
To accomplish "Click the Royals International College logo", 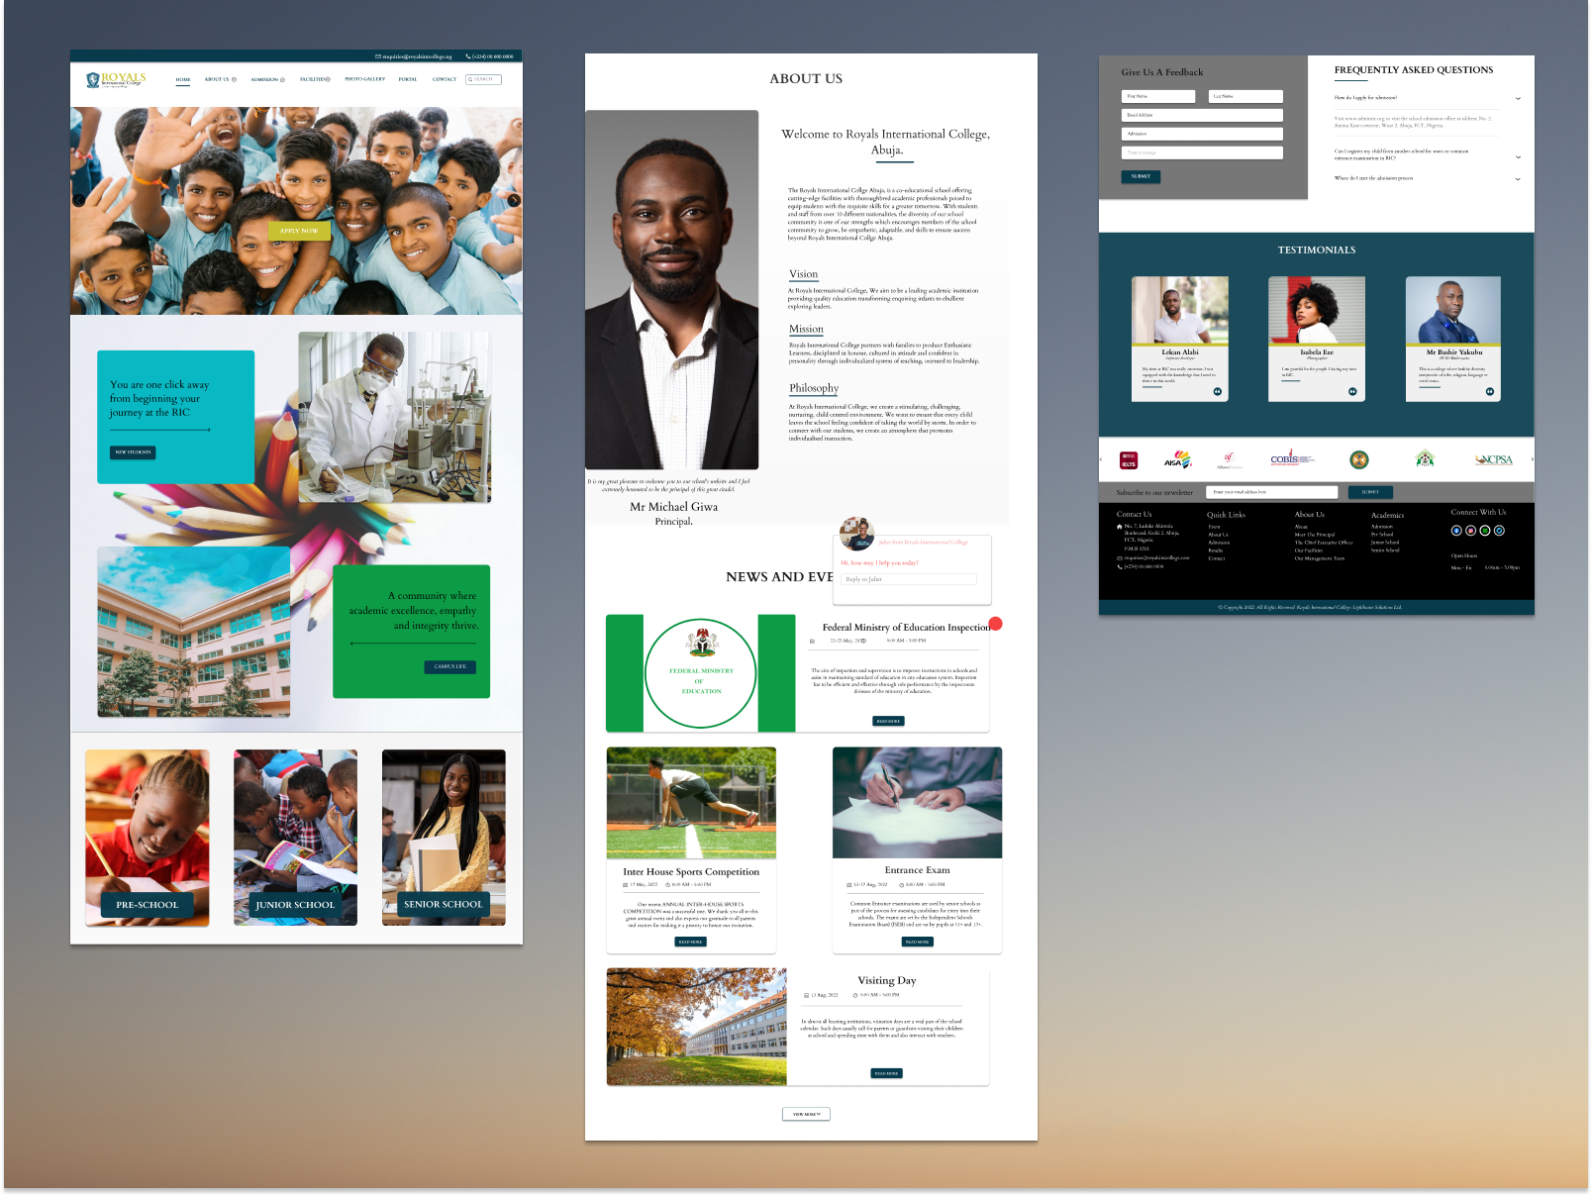I will (x=116, y=79).
